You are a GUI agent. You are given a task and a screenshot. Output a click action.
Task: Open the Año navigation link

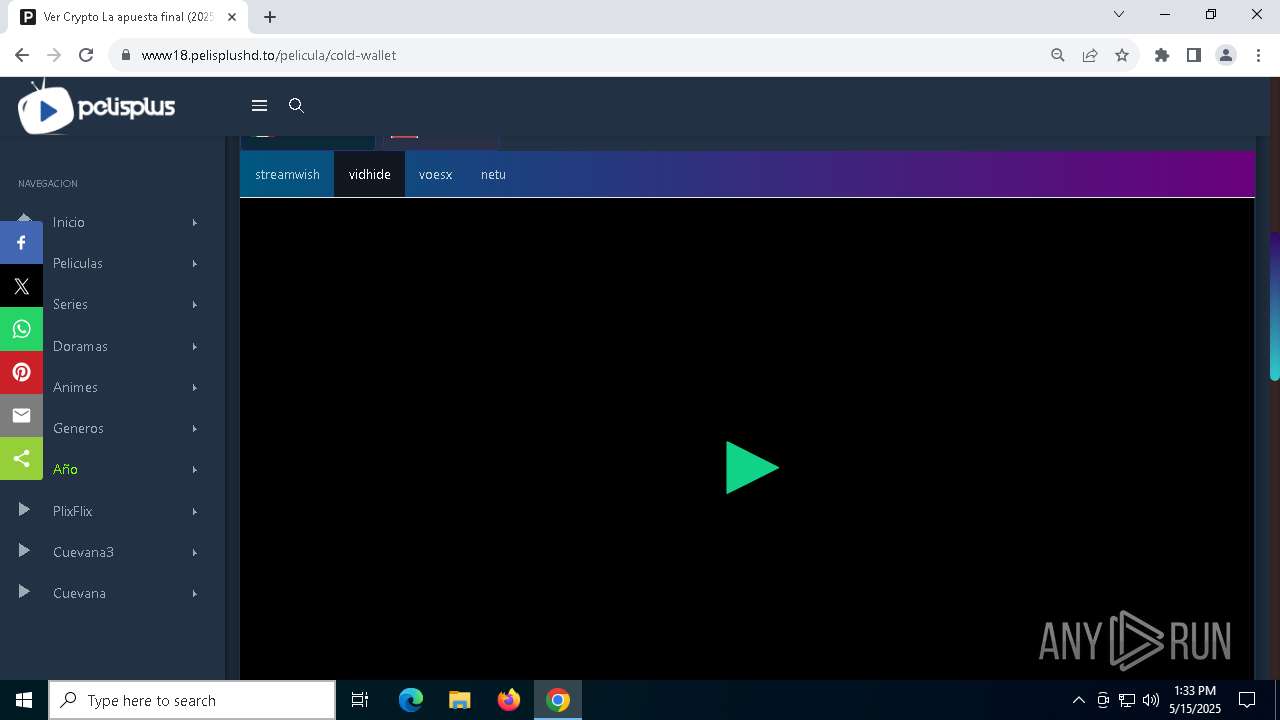(65, 469)
